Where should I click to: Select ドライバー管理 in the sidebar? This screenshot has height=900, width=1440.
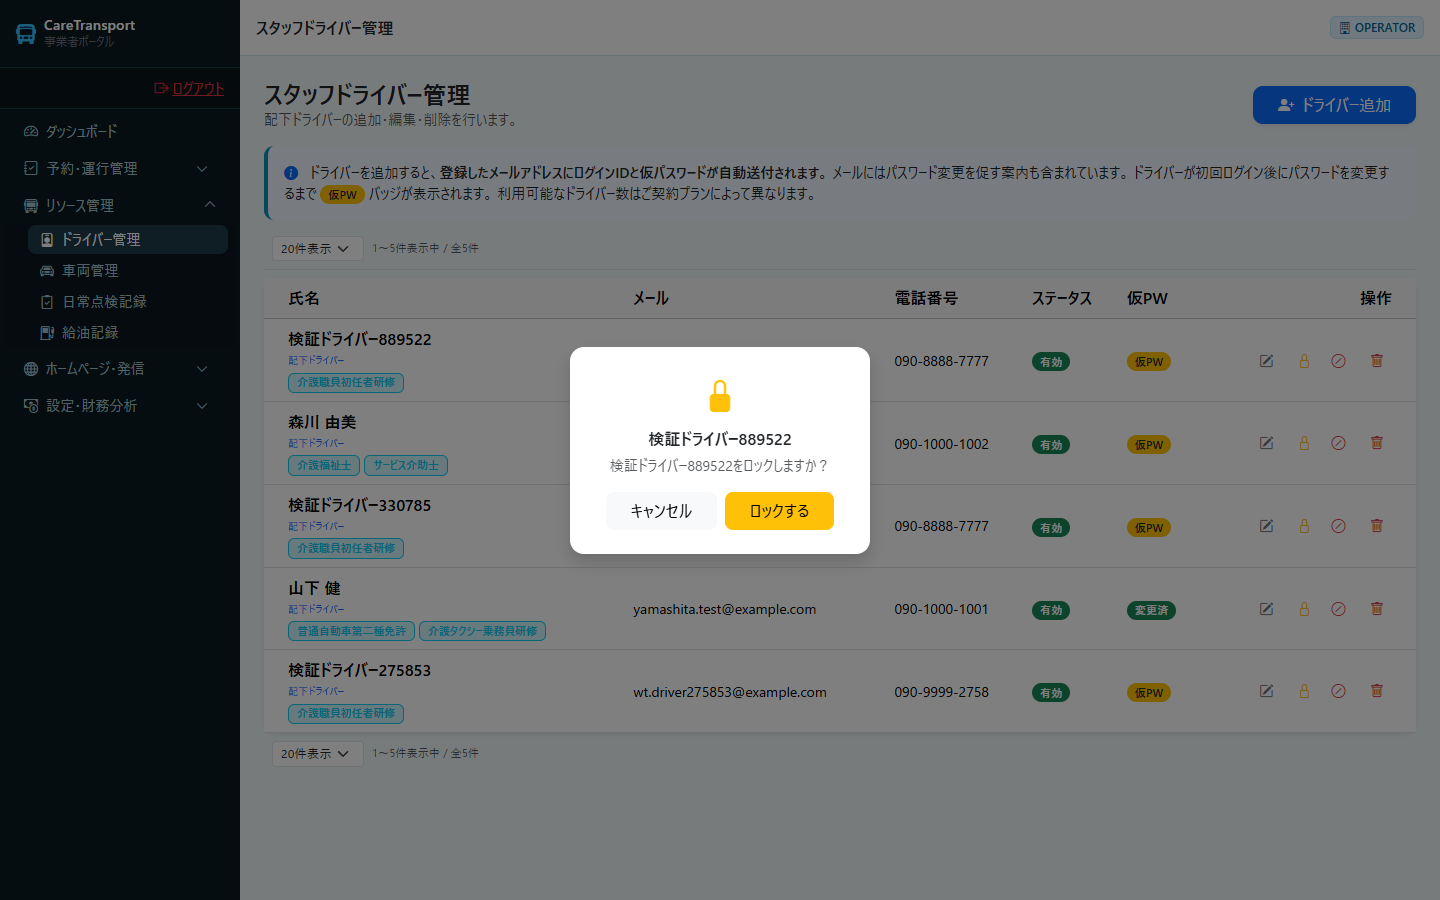[x=128, y=239]
